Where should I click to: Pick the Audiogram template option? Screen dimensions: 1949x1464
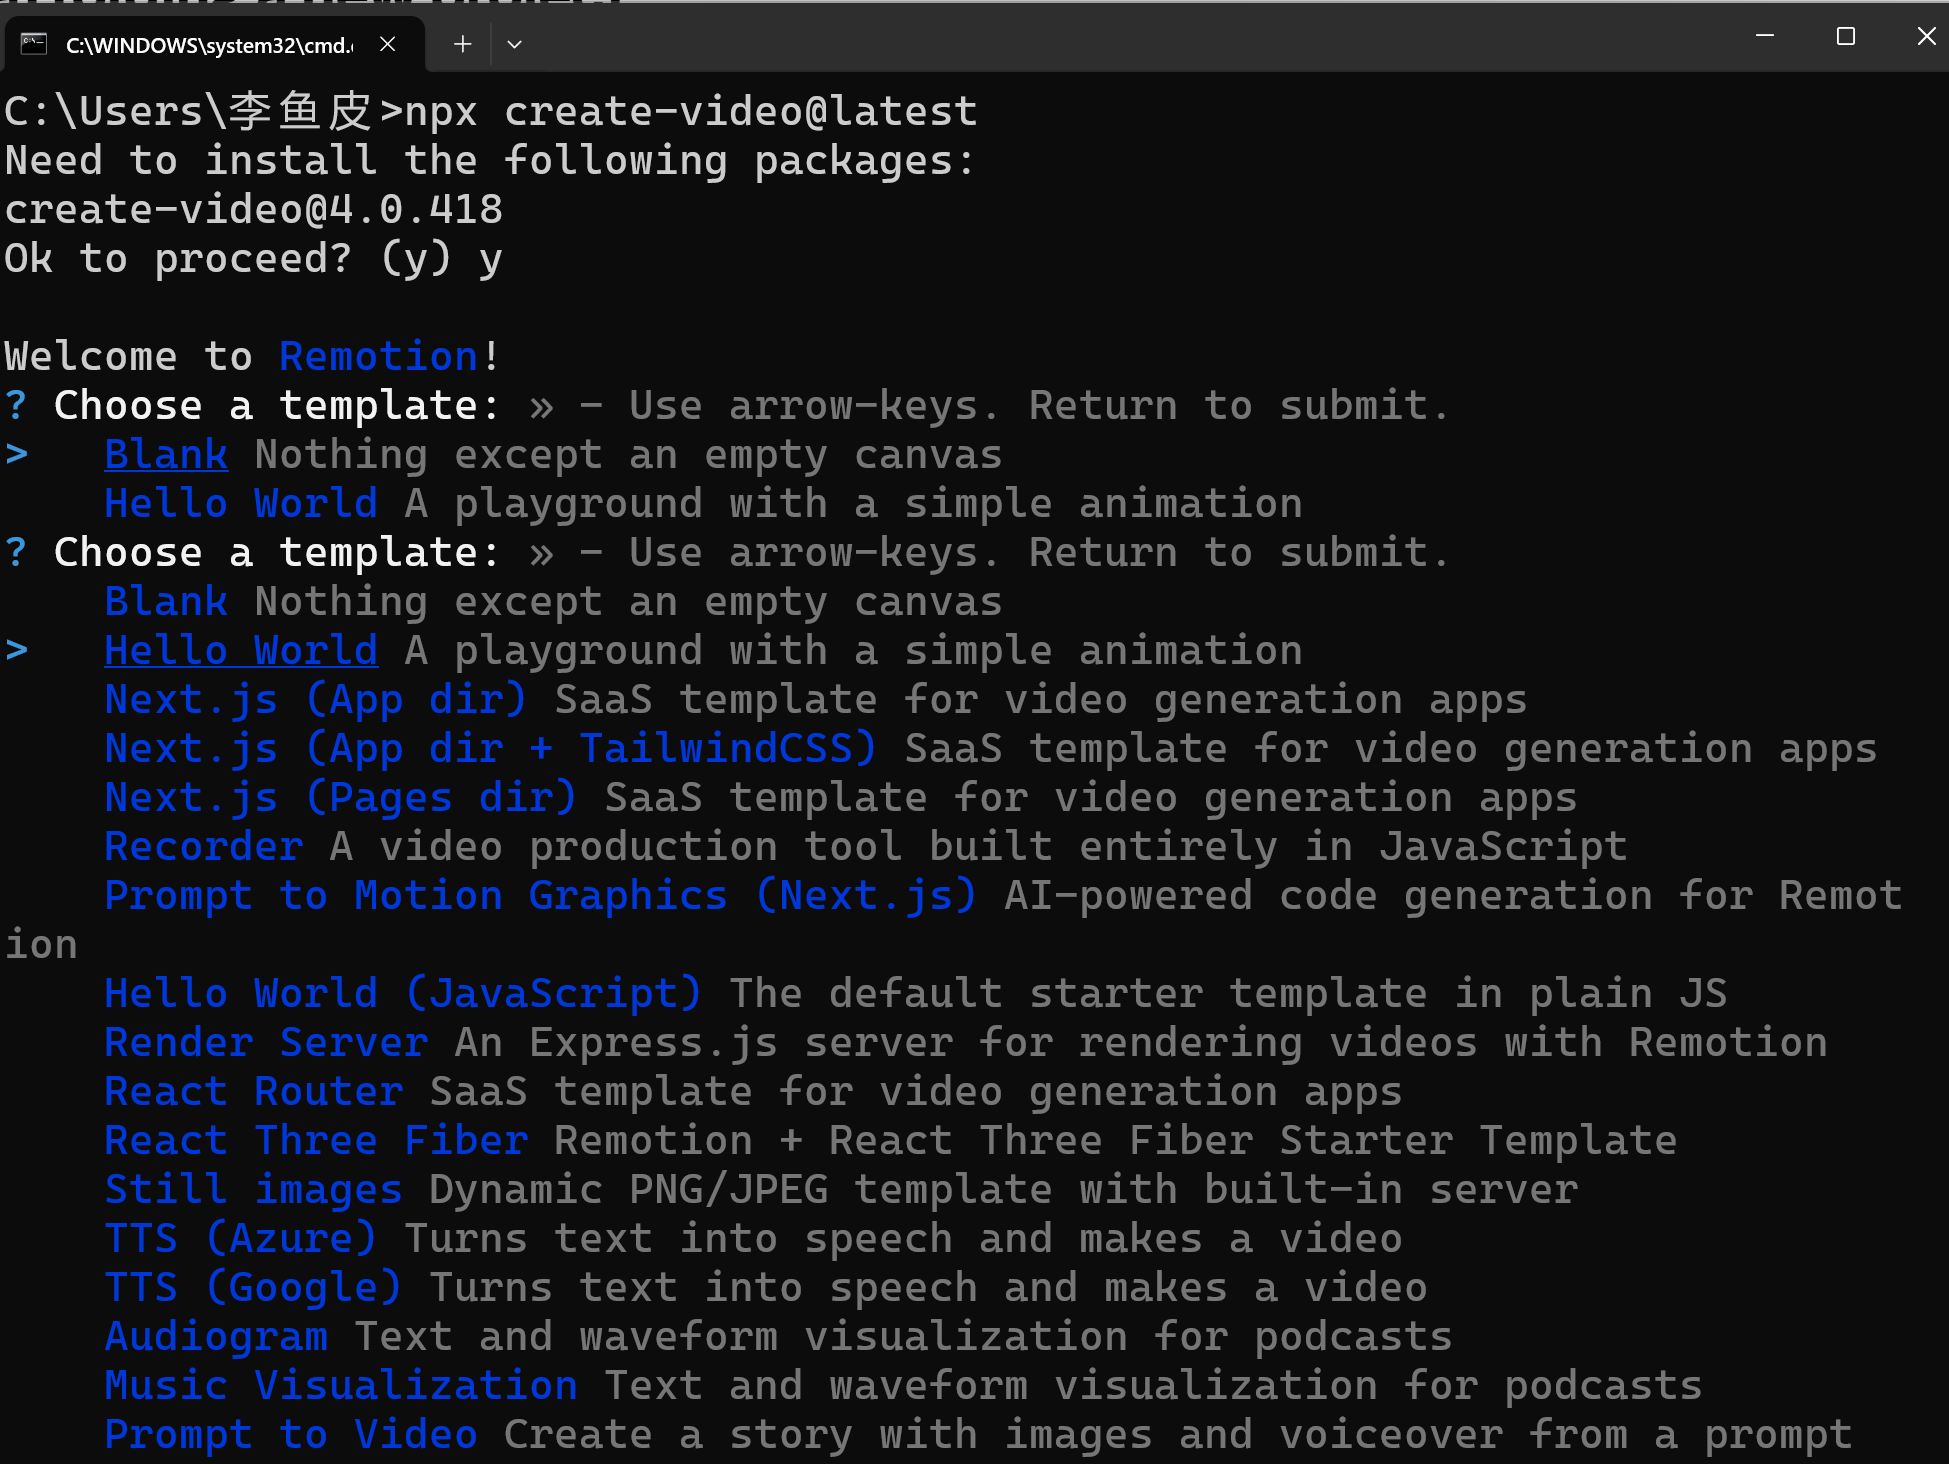pos(216,1337)
